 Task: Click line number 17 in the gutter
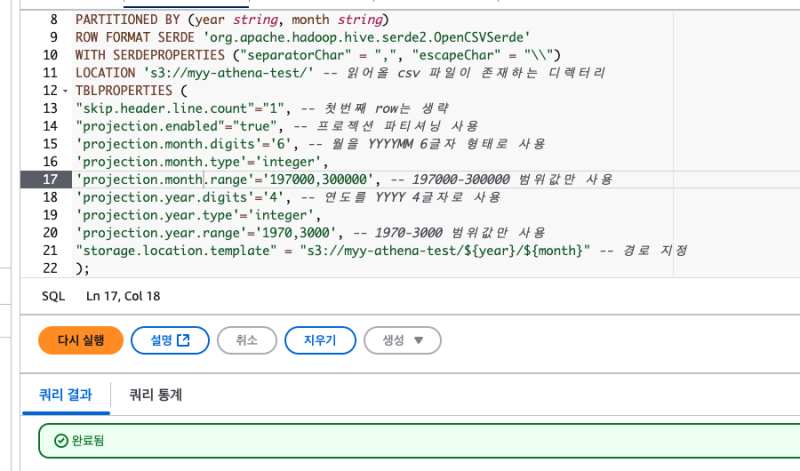[x=49, y=180]
